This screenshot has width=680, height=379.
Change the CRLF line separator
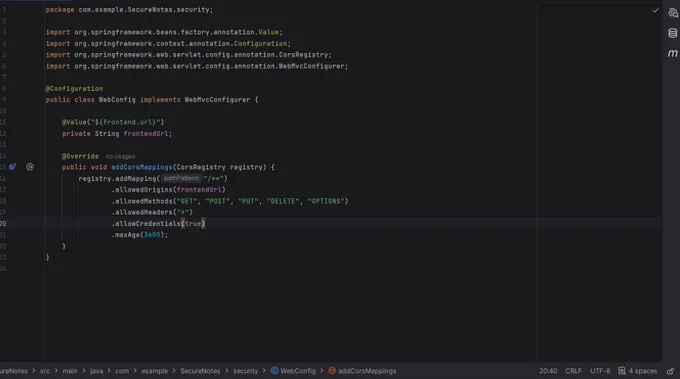coord(573,371)
